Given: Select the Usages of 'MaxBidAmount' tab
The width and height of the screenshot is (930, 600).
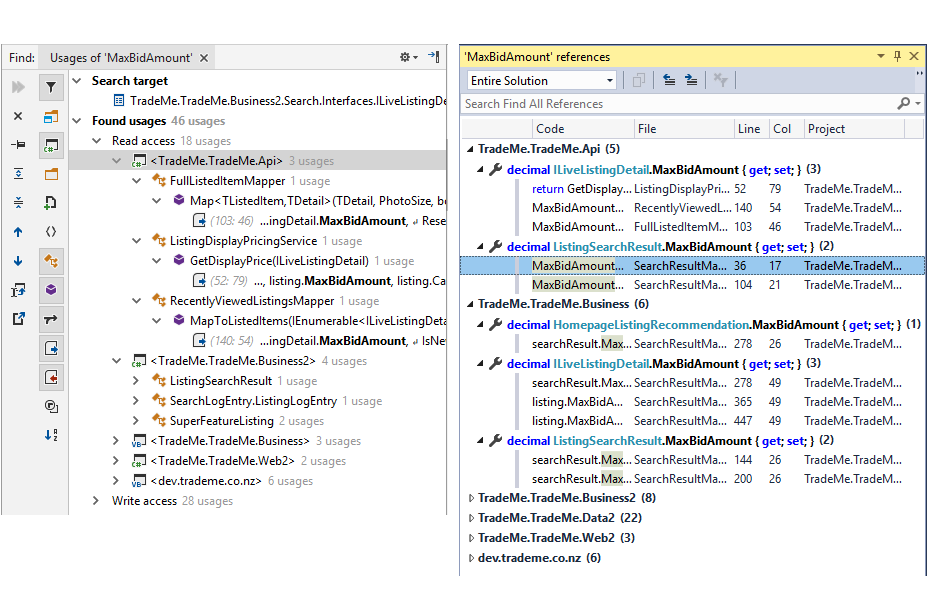Looking at the screenshot, I should 121,58.
